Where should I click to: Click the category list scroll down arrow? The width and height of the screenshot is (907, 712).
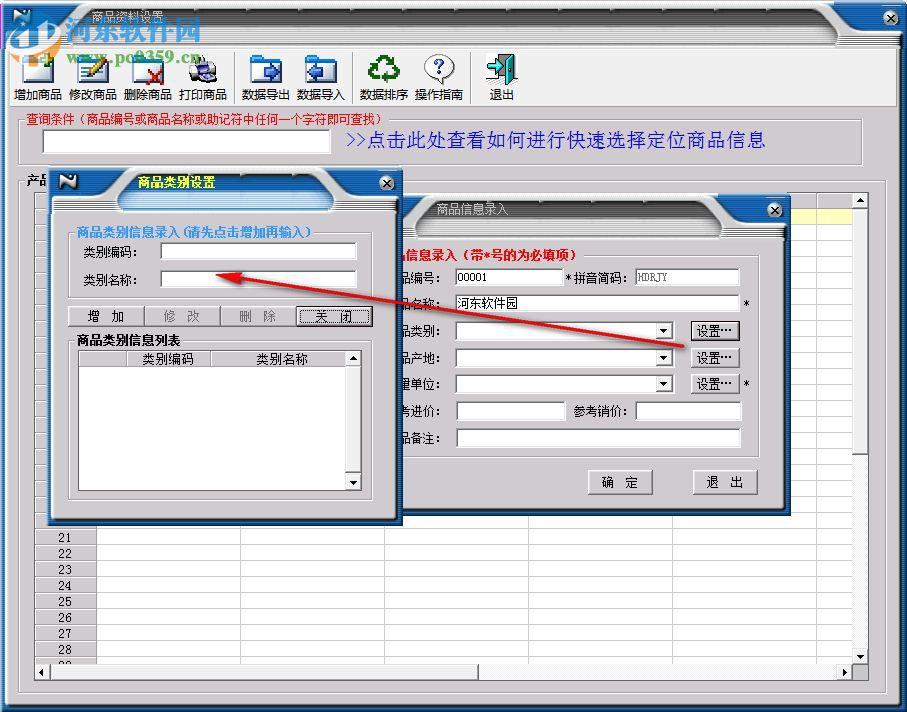click(x=353, y=482)
